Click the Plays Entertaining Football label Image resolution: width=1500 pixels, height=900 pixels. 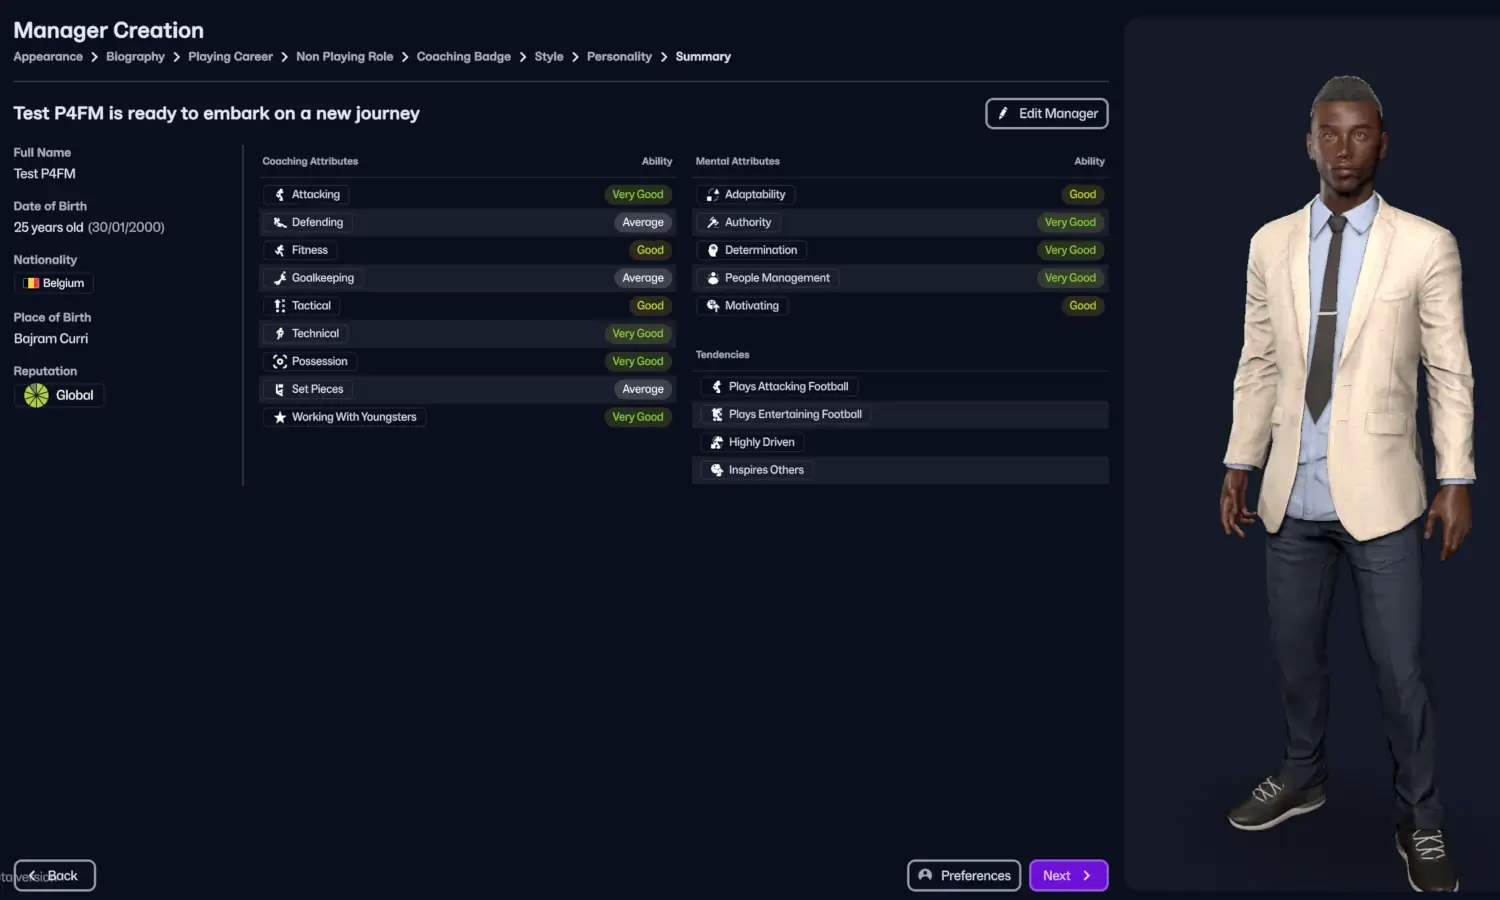point(795,415)
